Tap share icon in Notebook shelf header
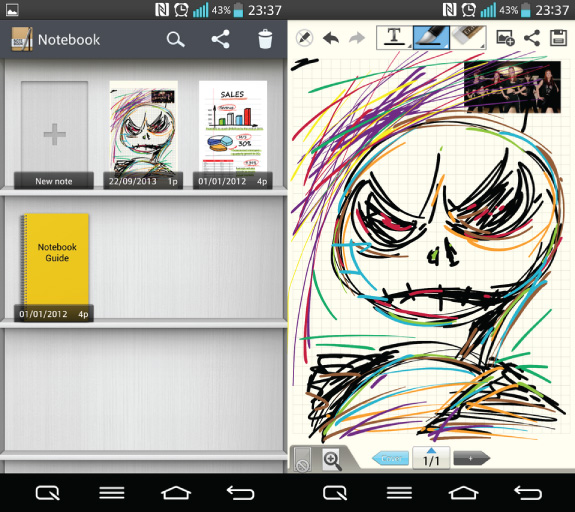The height and width of the screenshot is (512, 575). pyautogui.click(x=220, y=39)
